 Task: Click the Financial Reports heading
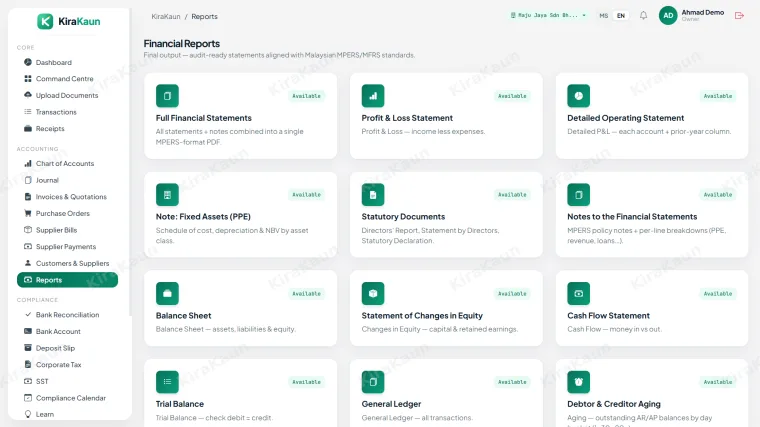tap(182, 43)
